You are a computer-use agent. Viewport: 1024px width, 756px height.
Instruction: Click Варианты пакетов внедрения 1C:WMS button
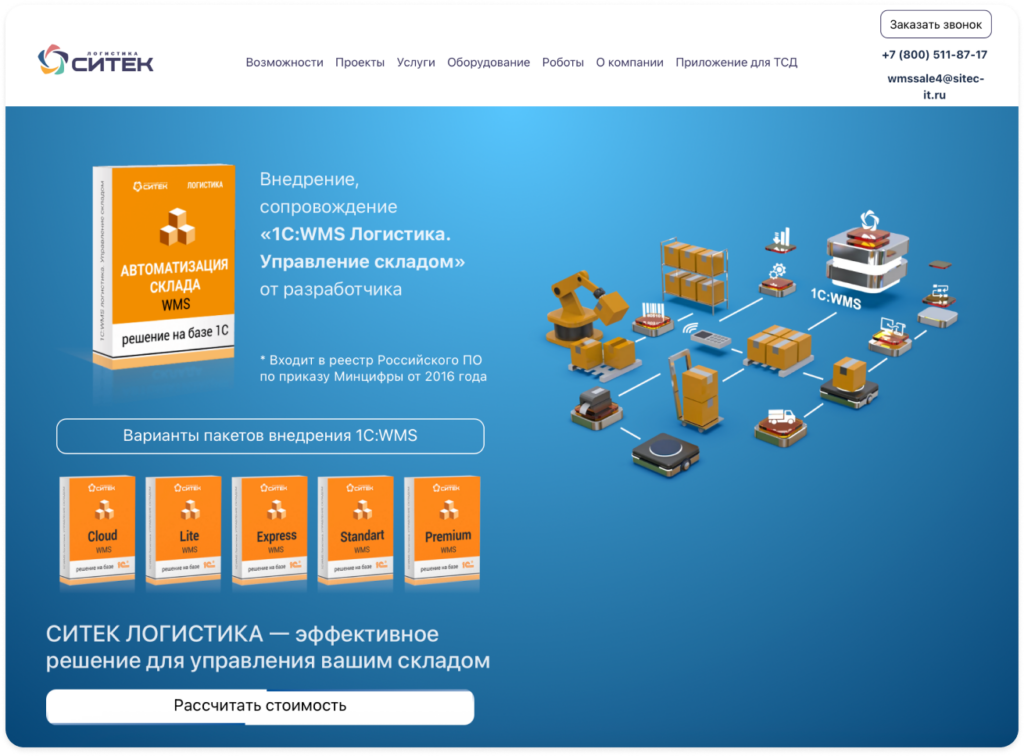(x=270, y=436)
